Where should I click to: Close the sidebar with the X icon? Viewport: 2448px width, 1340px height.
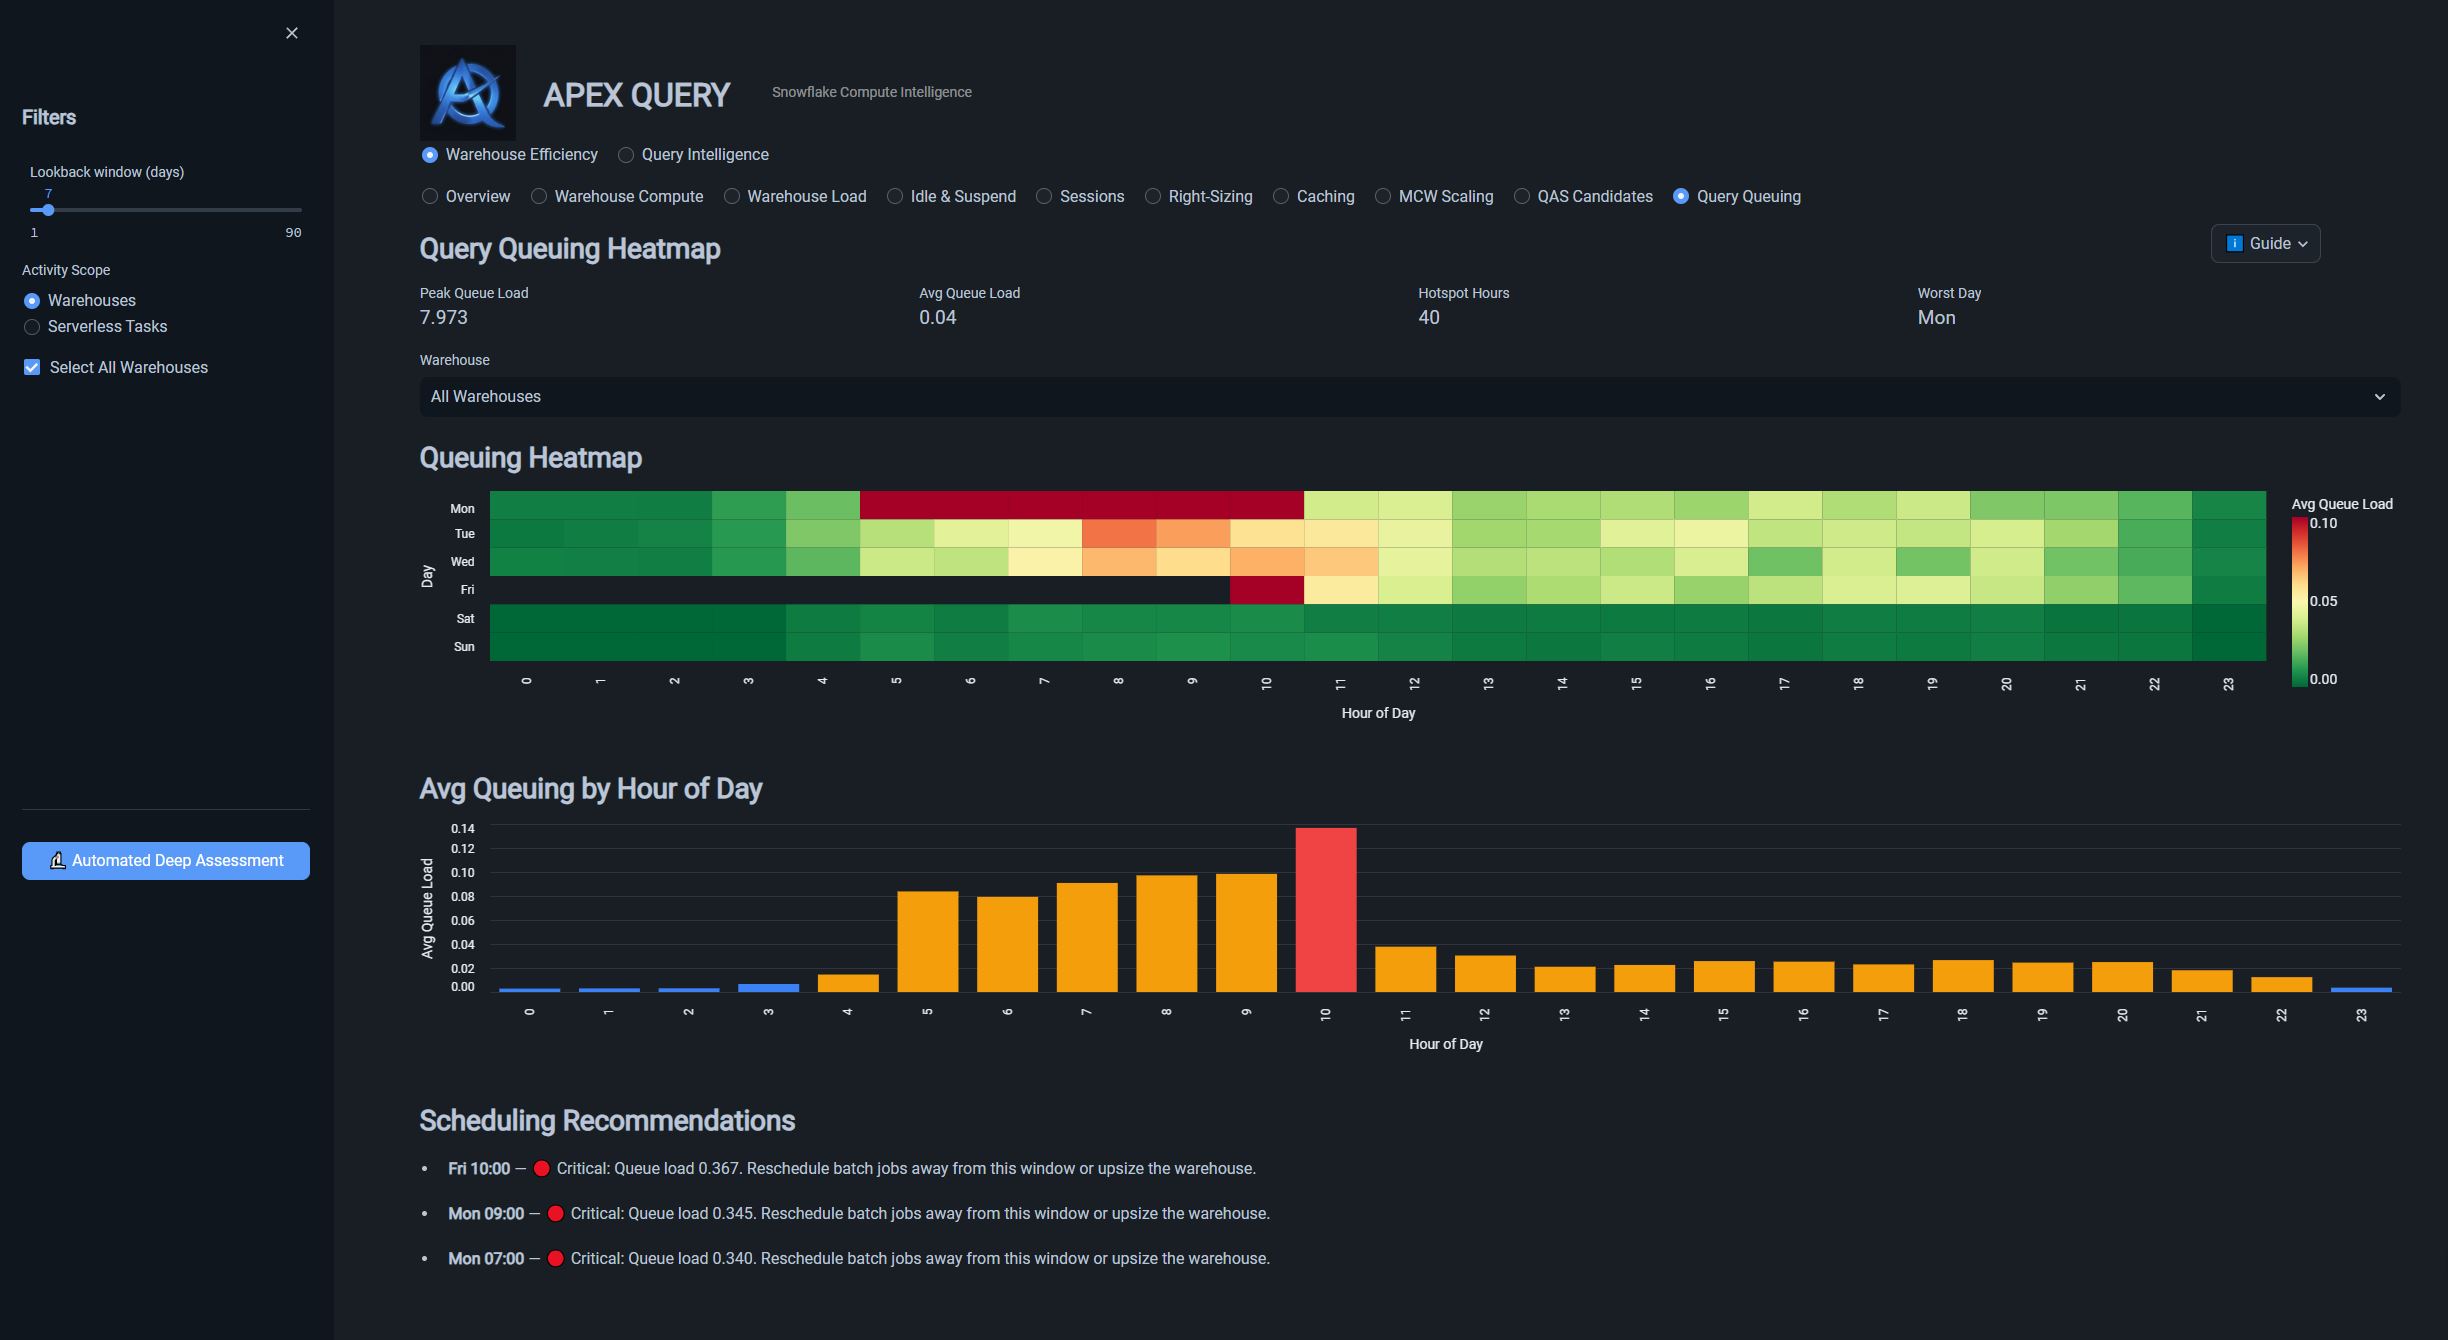click(292, 33)
